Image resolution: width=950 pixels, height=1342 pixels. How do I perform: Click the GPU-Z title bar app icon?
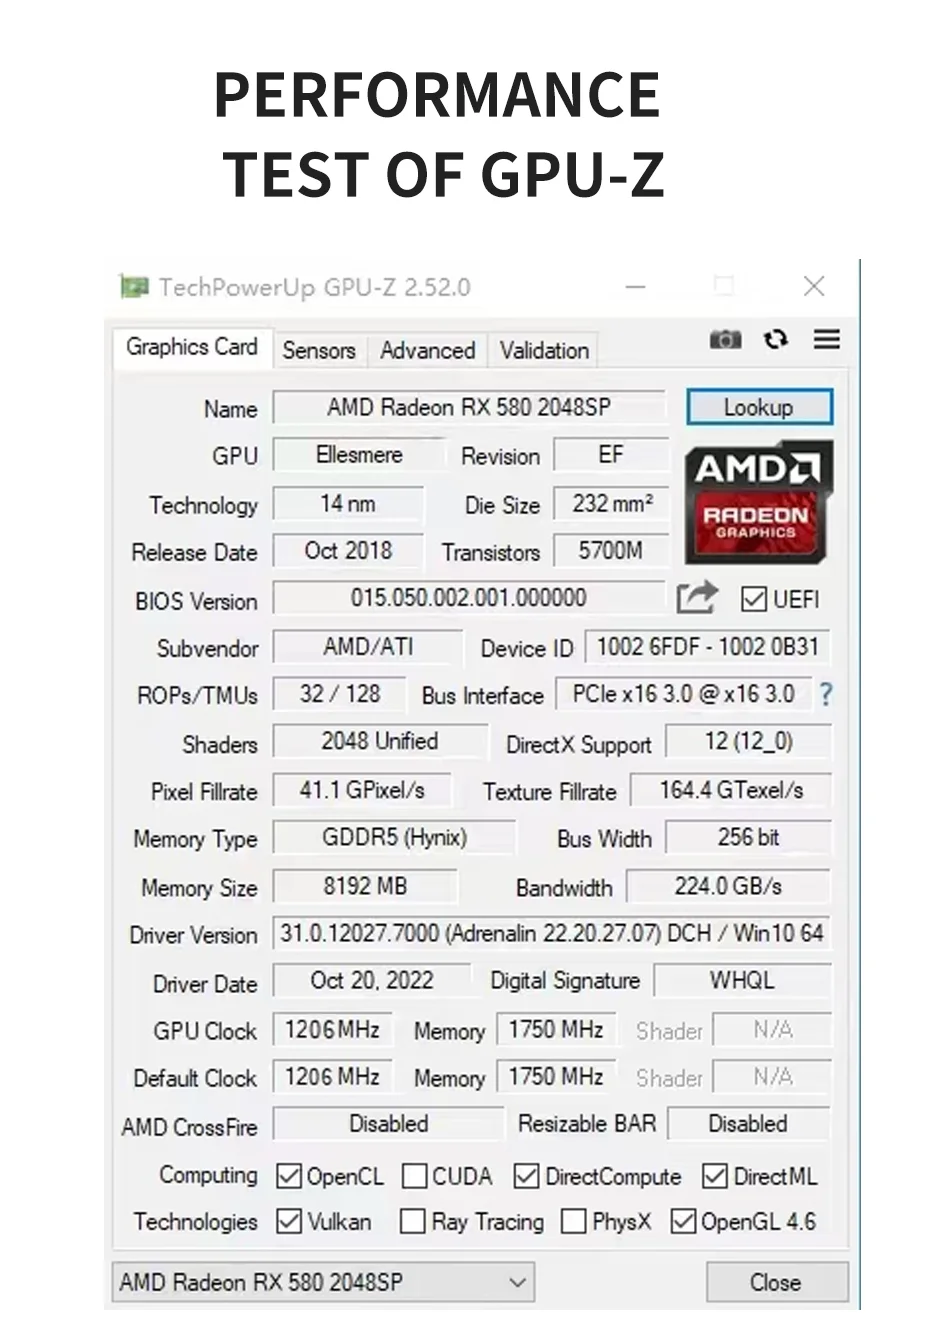click(x=134, y=287)
